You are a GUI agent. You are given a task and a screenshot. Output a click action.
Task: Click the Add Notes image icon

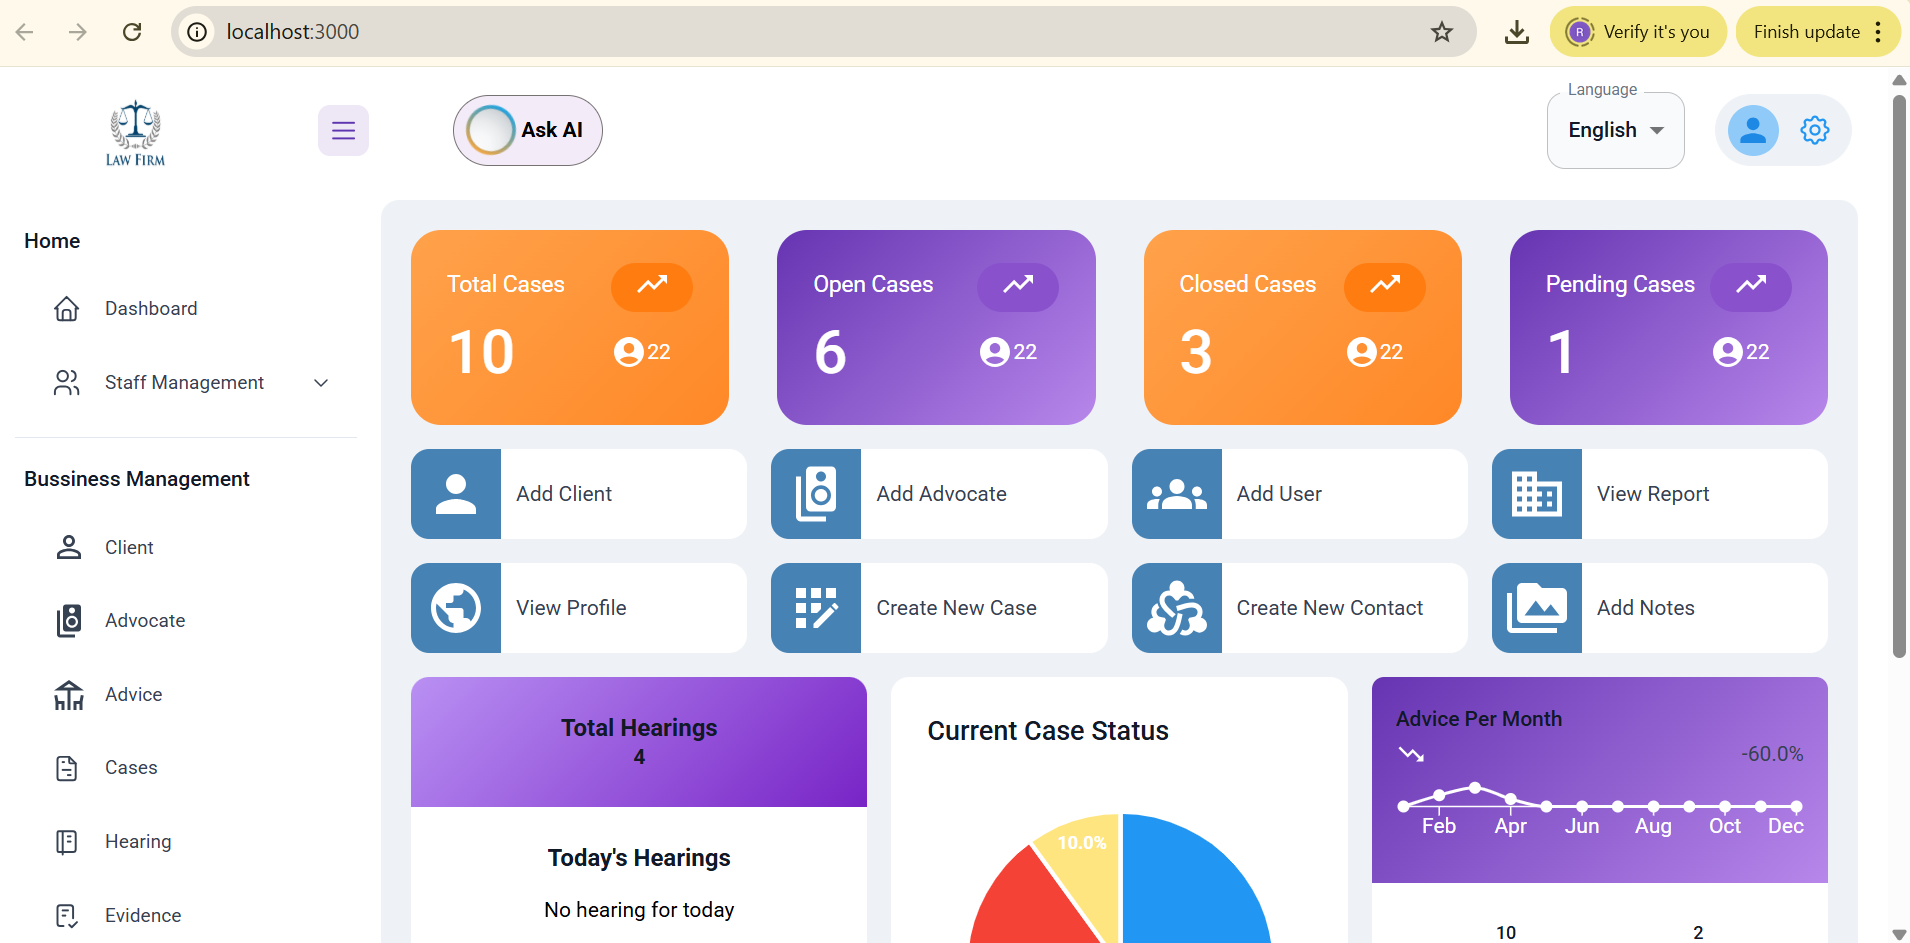(1537, 608)
